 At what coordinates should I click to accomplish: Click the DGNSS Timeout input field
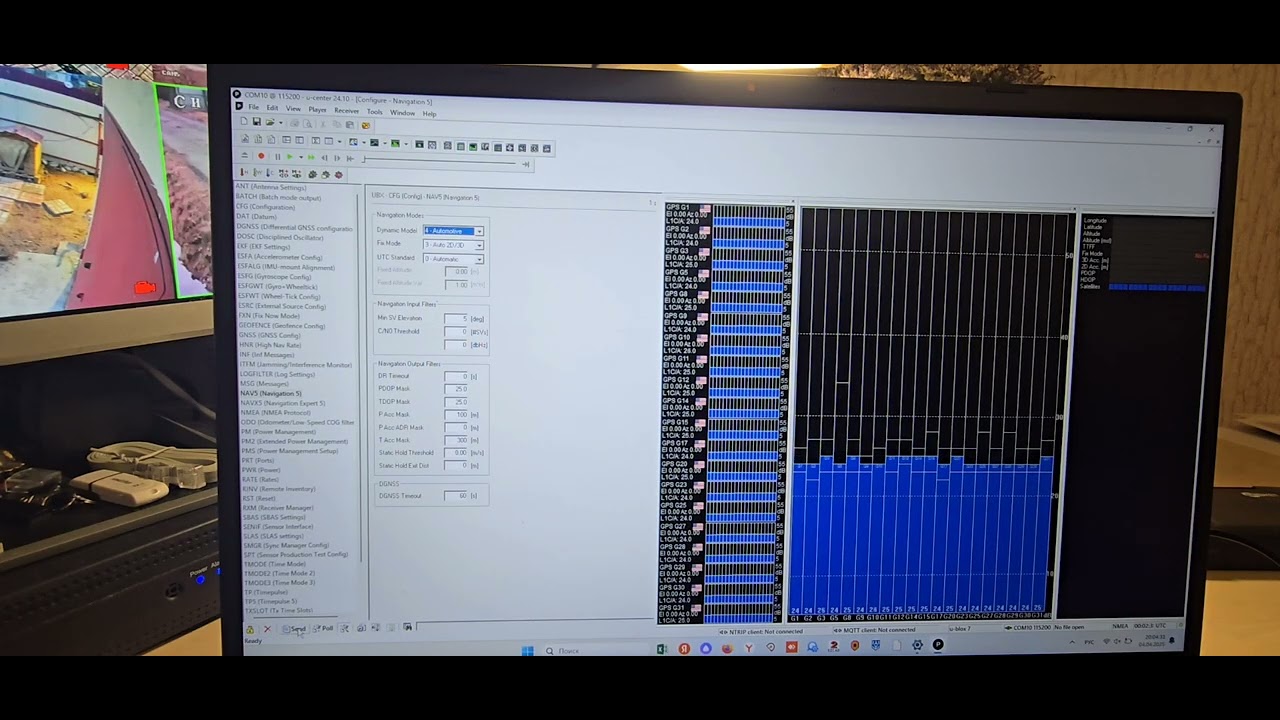[456, 496]
